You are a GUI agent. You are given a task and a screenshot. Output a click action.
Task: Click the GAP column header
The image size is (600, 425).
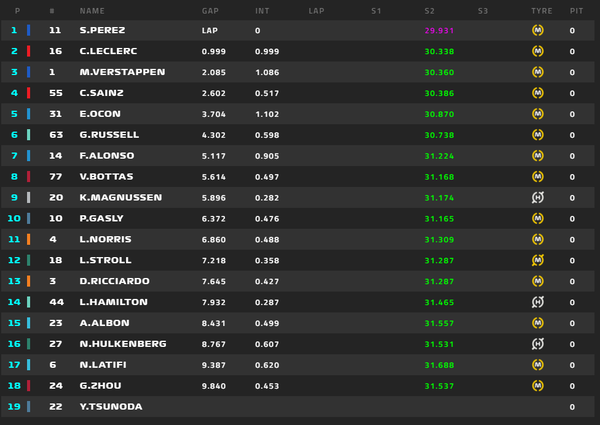tap(210, 11)
